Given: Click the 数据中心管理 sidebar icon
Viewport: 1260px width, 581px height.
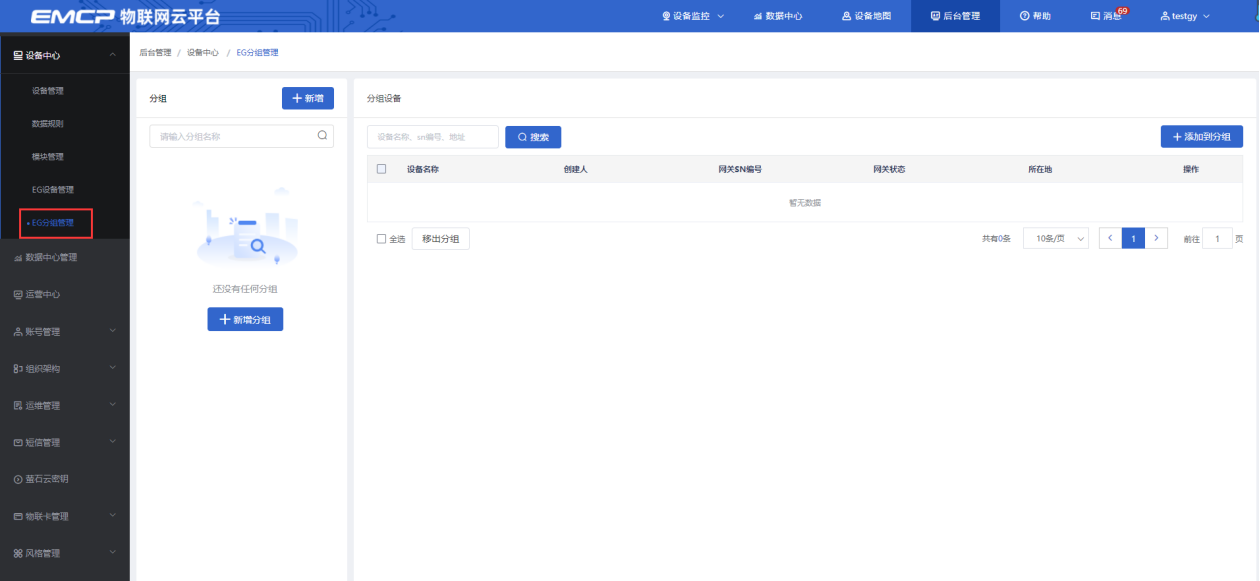Looking at the screenshot, I should pos(18,257).
